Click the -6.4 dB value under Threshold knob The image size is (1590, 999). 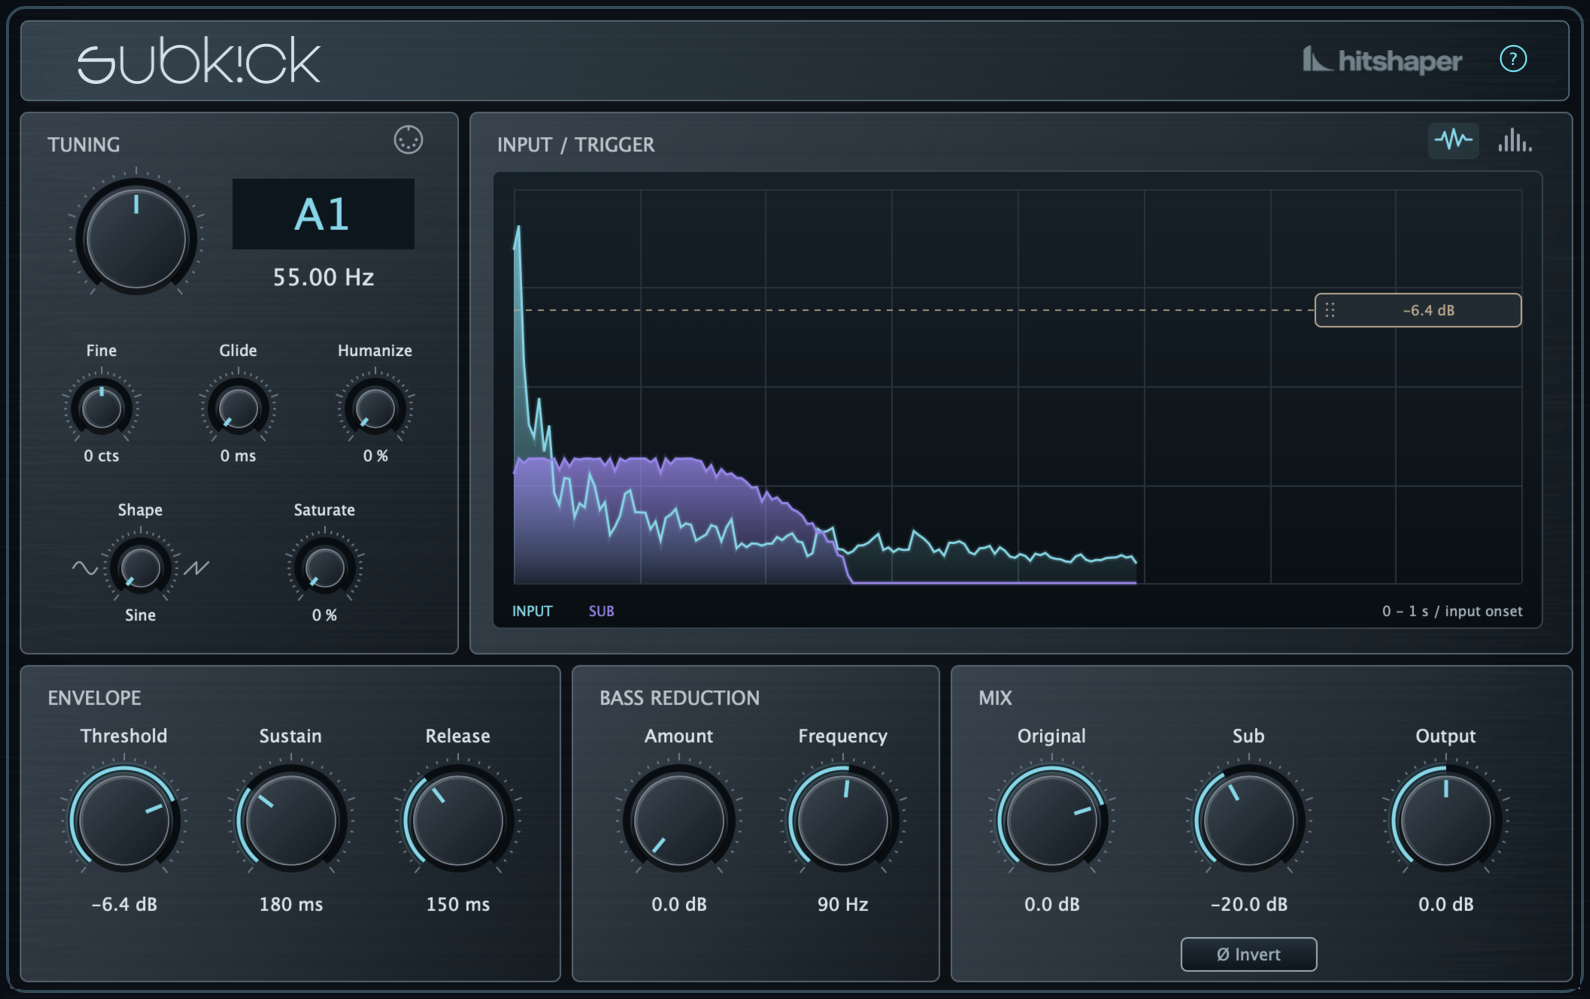(x=124, y=904)
